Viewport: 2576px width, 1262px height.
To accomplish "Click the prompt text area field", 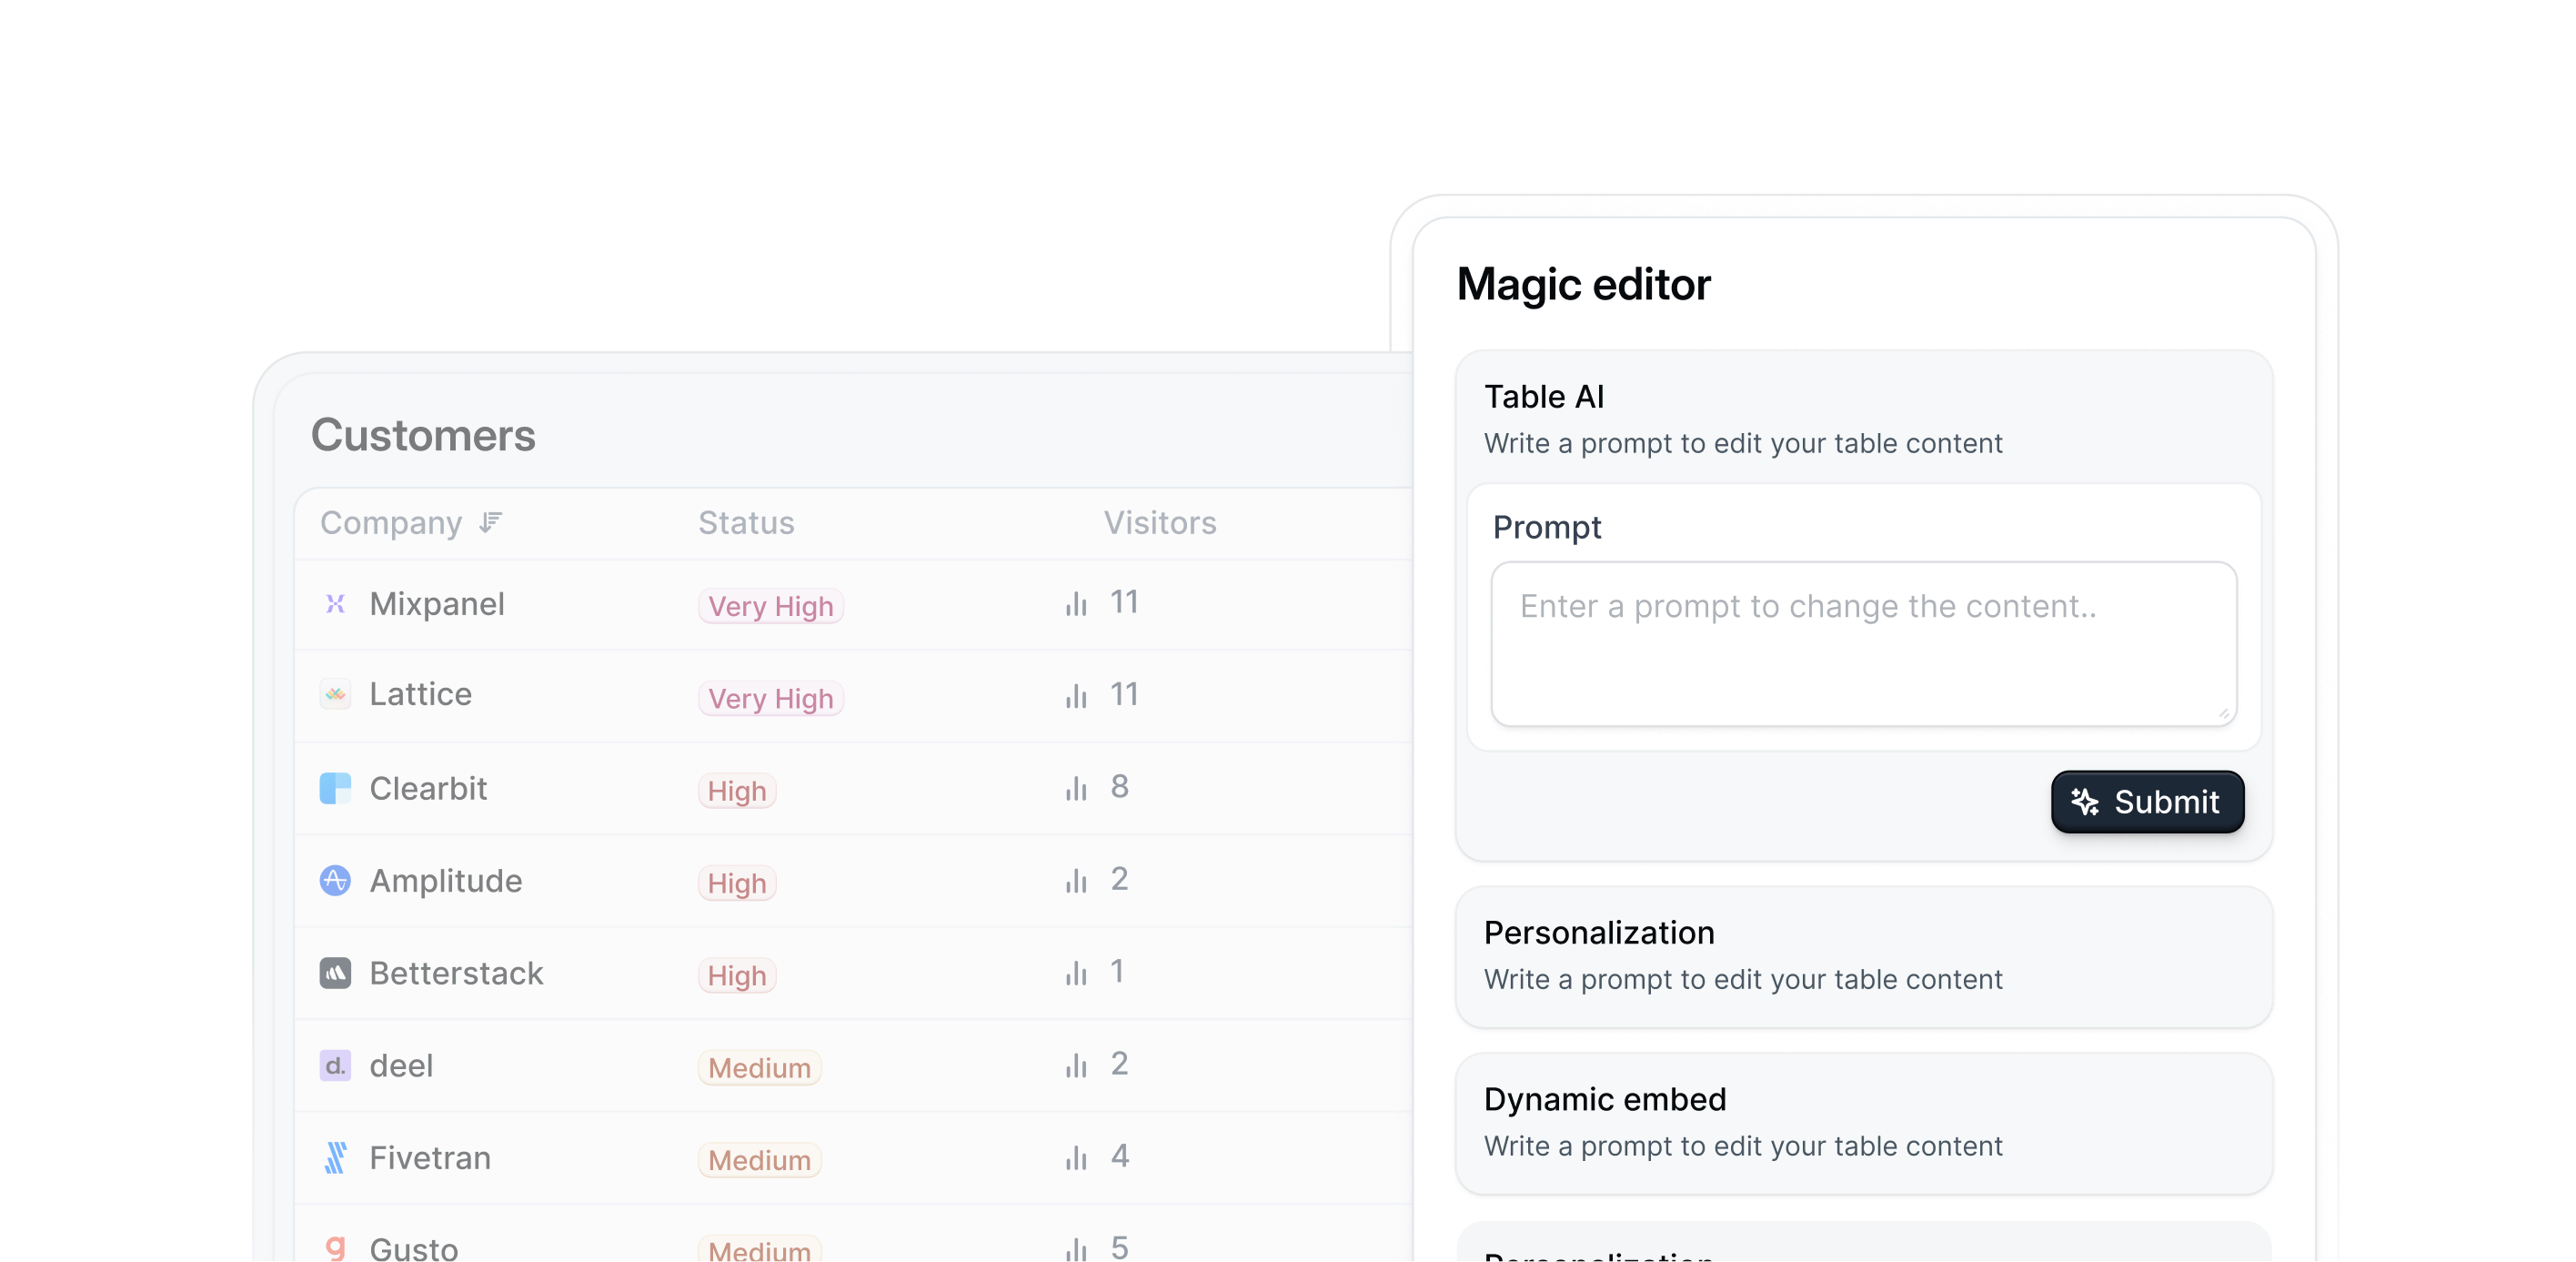I will click(x=1863, y=643).
